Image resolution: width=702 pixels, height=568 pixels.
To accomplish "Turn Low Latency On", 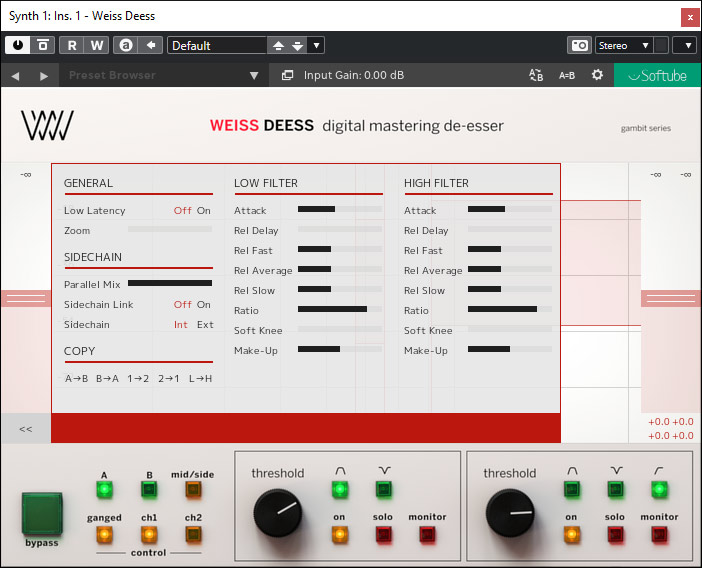I will point(204,211).
